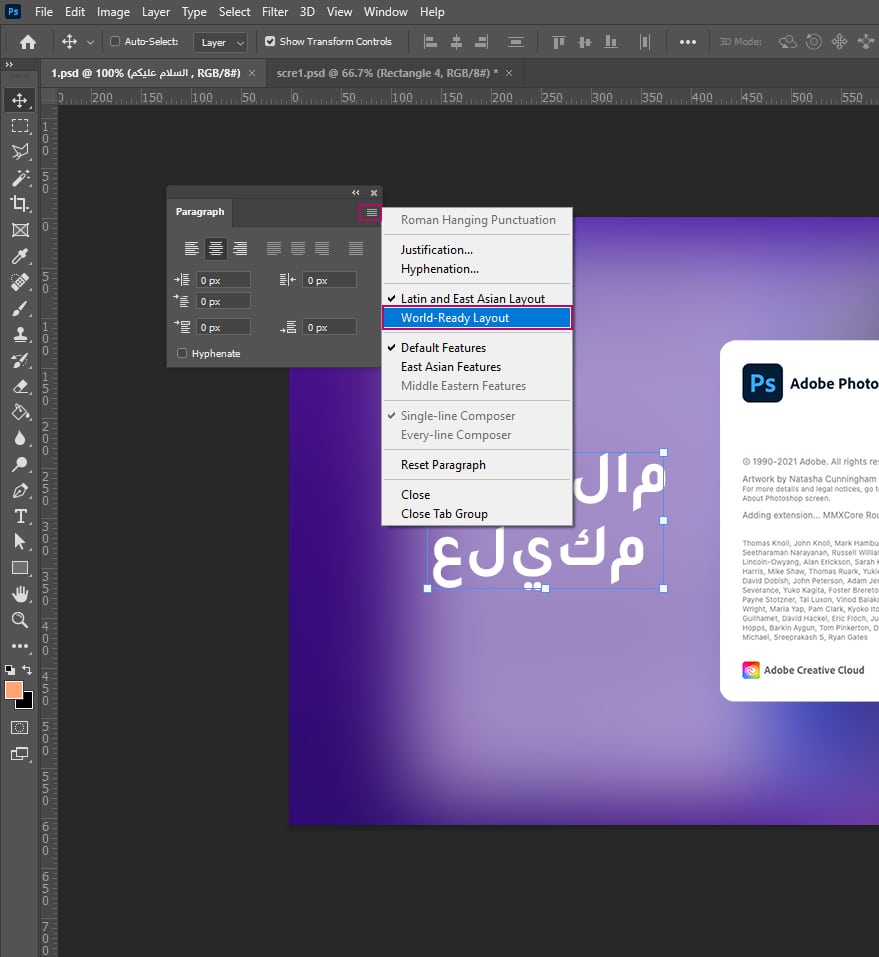Align bottom edges in options bar
The image size is (879, 957).
pos(610,42)
